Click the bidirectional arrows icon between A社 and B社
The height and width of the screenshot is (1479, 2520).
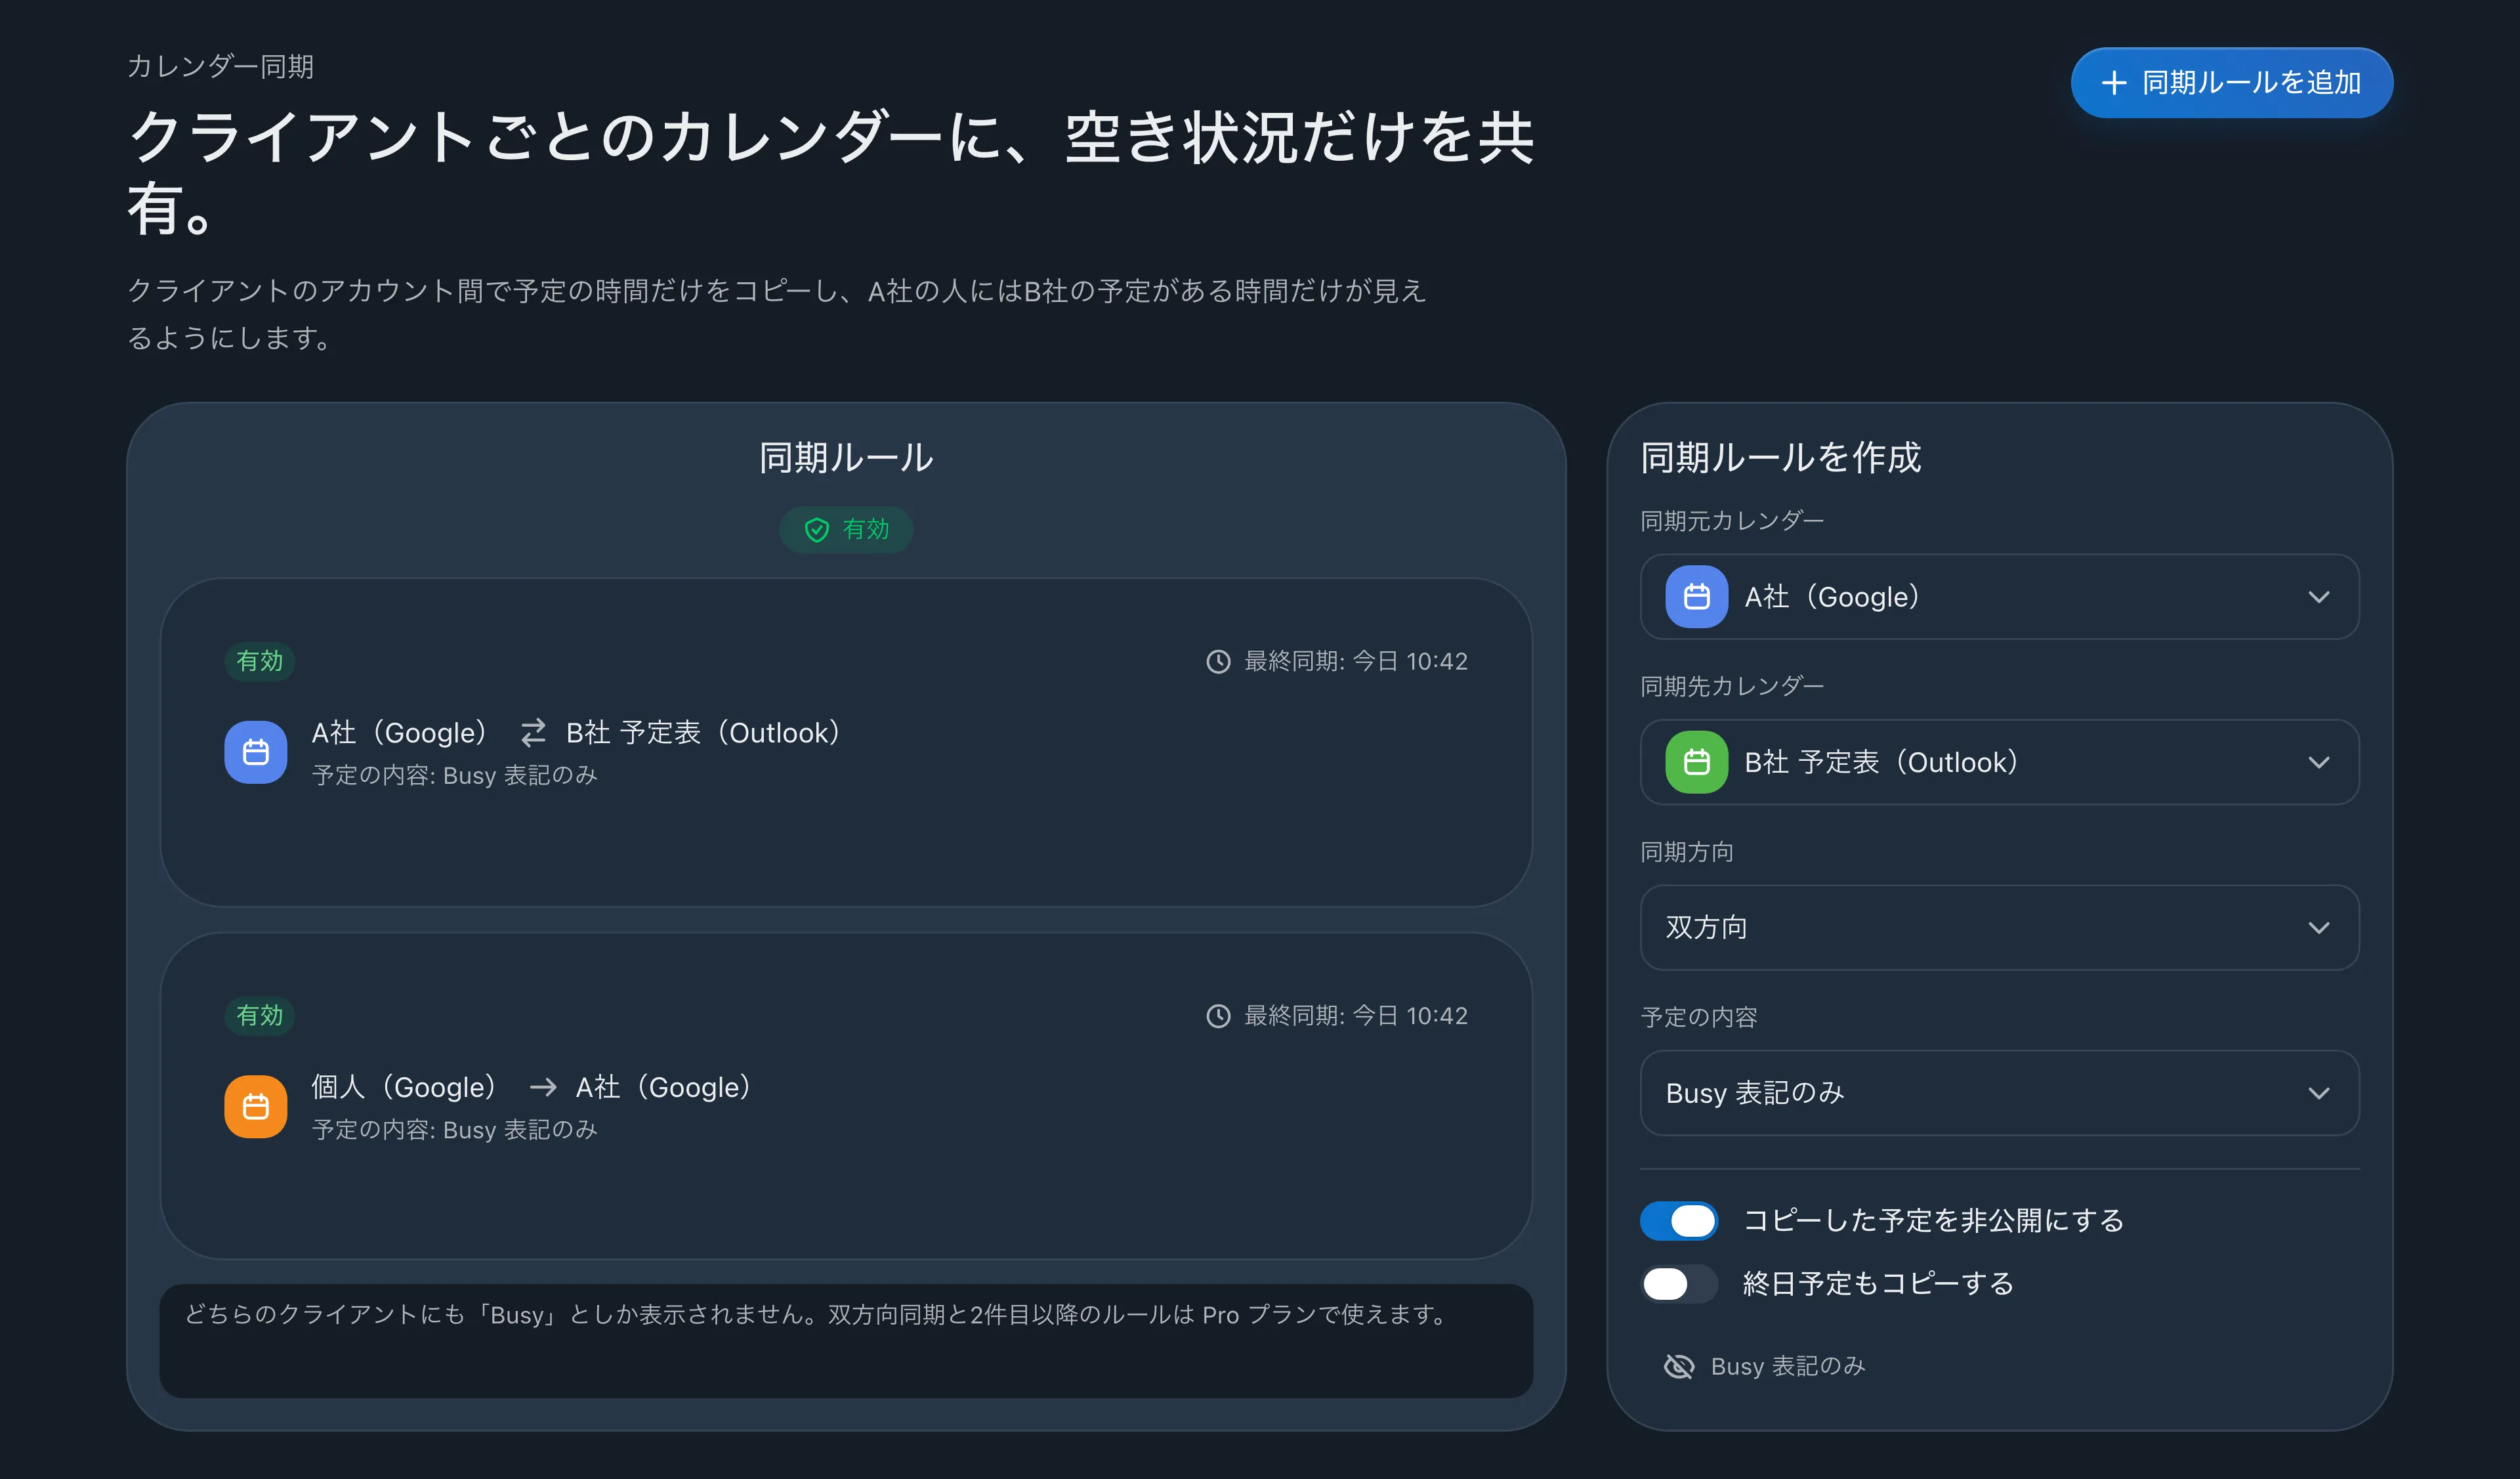pyautogui.click(x=533, y=733)
